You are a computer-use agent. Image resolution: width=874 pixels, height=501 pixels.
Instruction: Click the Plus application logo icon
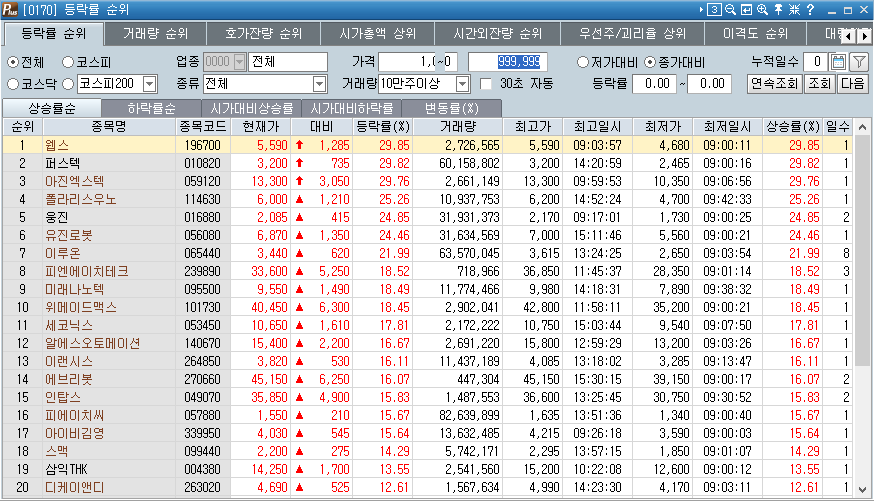pyautogui.click(x=10, y=9)
